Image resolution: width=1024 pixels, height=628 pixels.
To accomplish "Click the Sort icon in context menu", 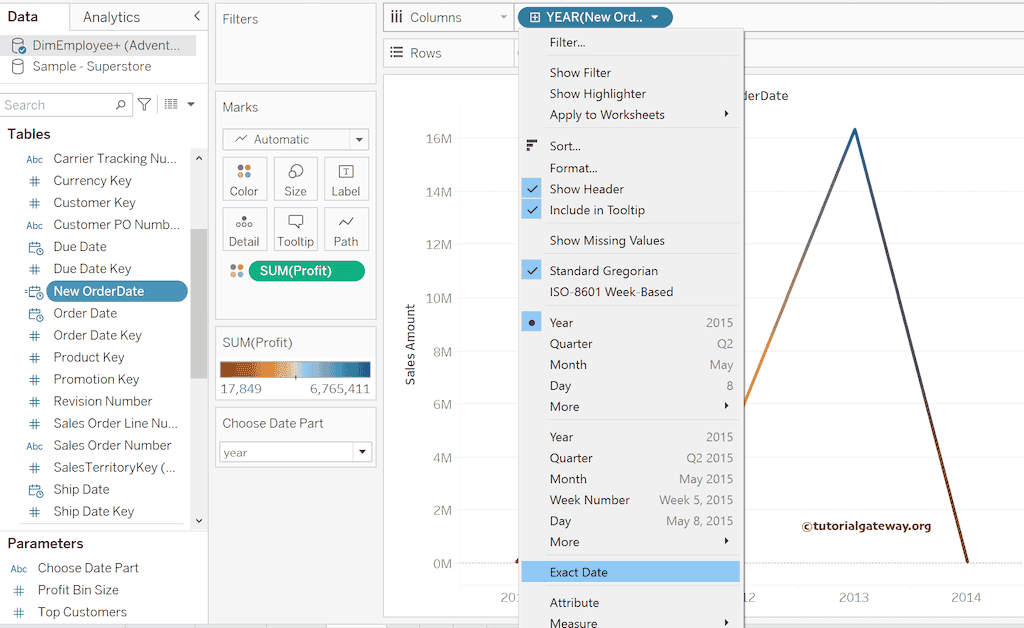I will click(x=532, y=146).
